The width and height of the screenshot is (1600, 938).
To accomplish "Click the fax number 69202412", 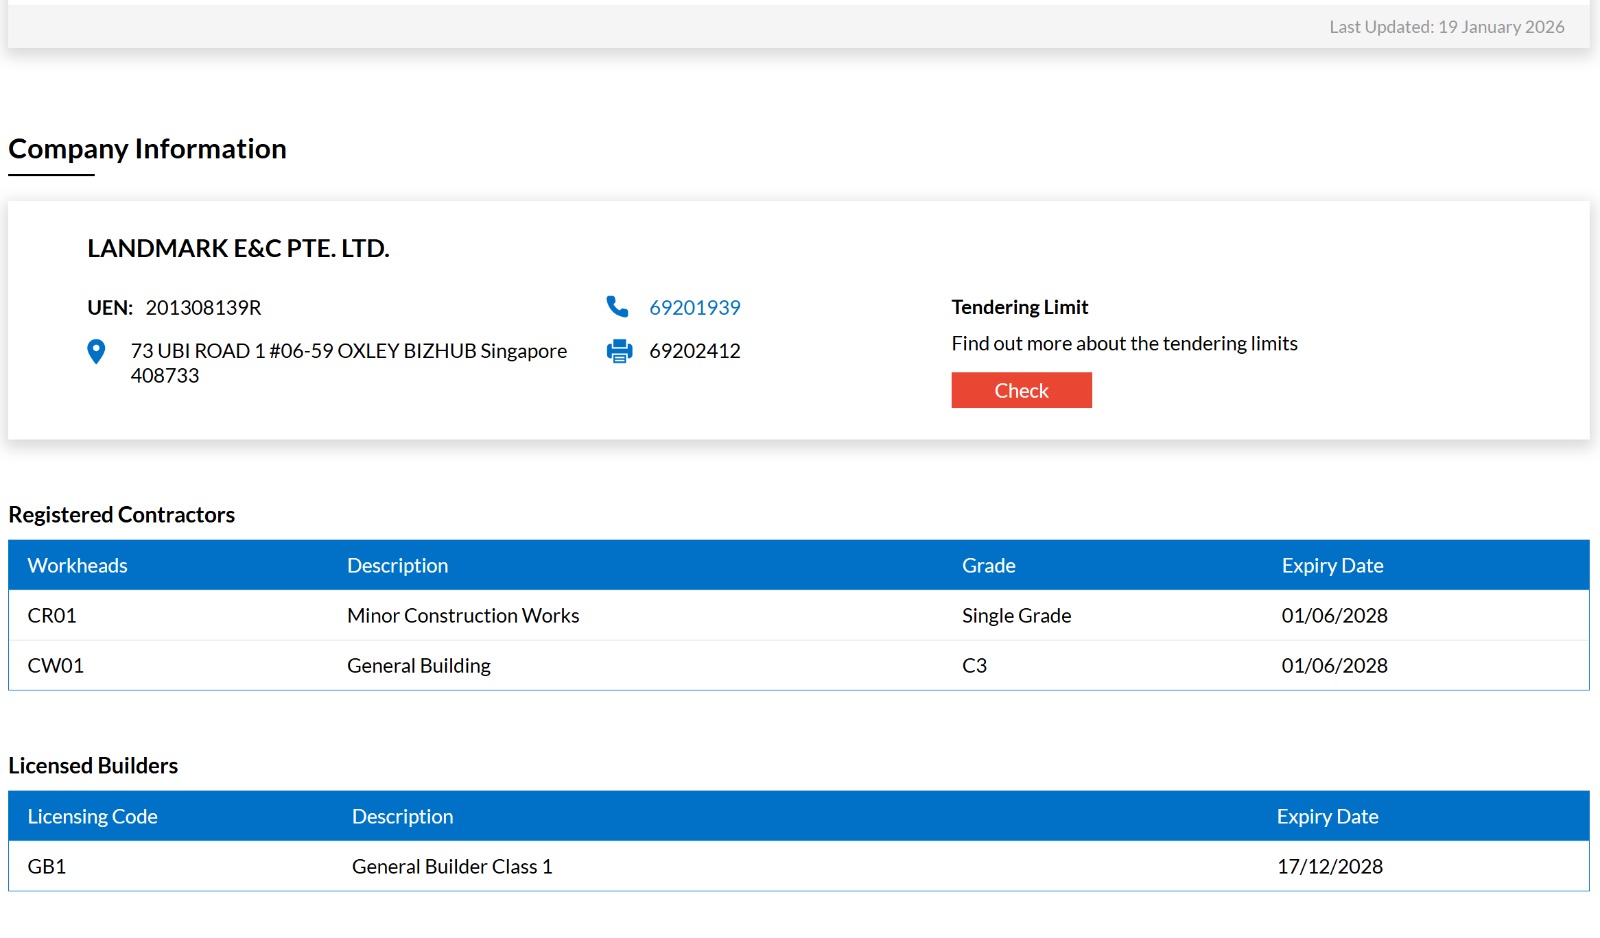I will coord(694,352).
